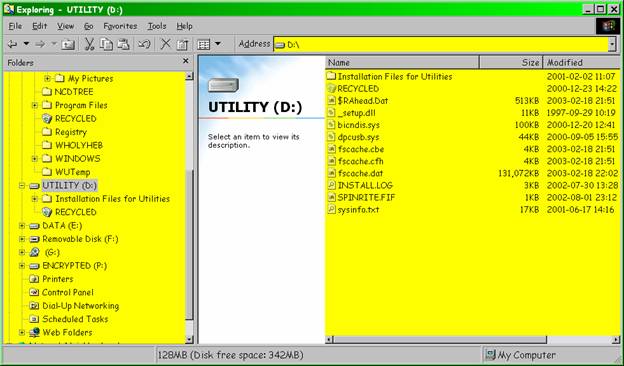Close the Folders pane
This screenshot has width=624, height=366.
point(185,61)
